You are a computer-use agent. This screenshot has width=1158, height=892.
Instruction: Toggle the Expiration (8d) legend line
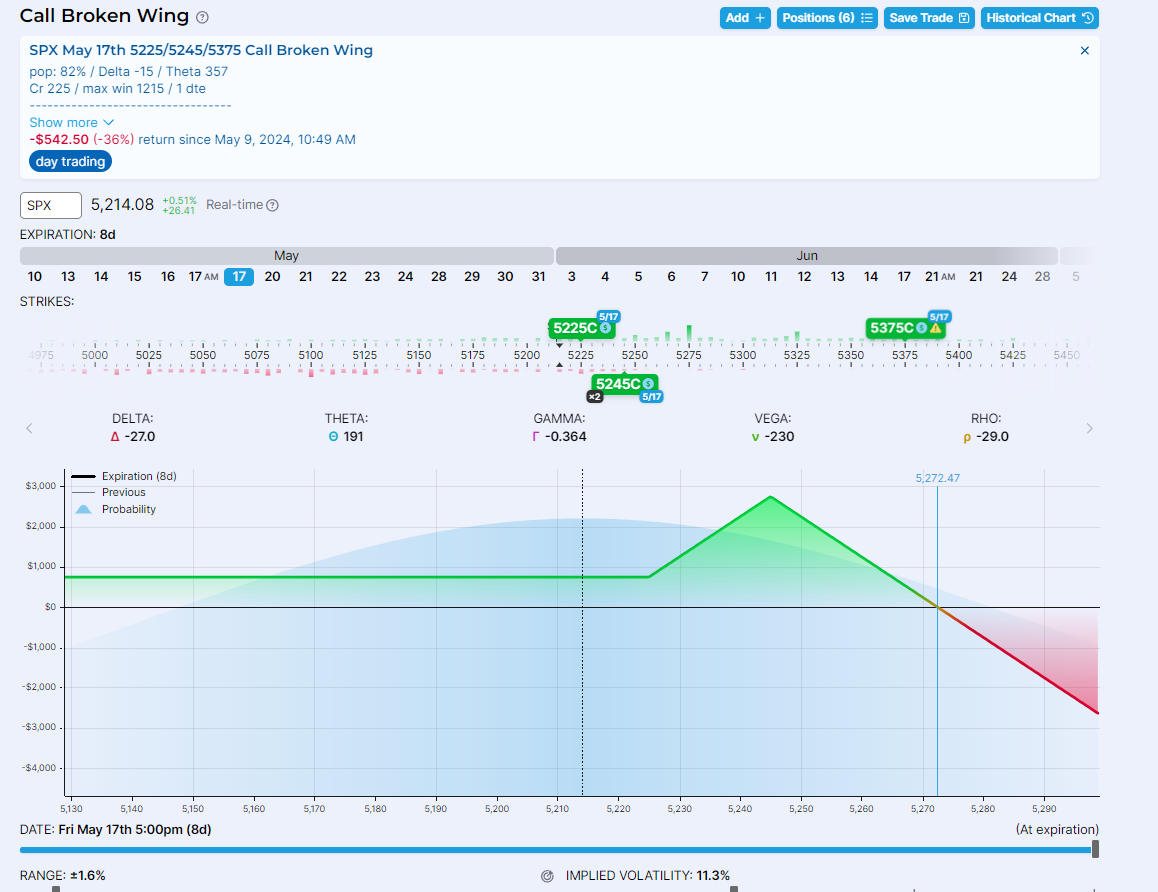(x=138, y=476)
